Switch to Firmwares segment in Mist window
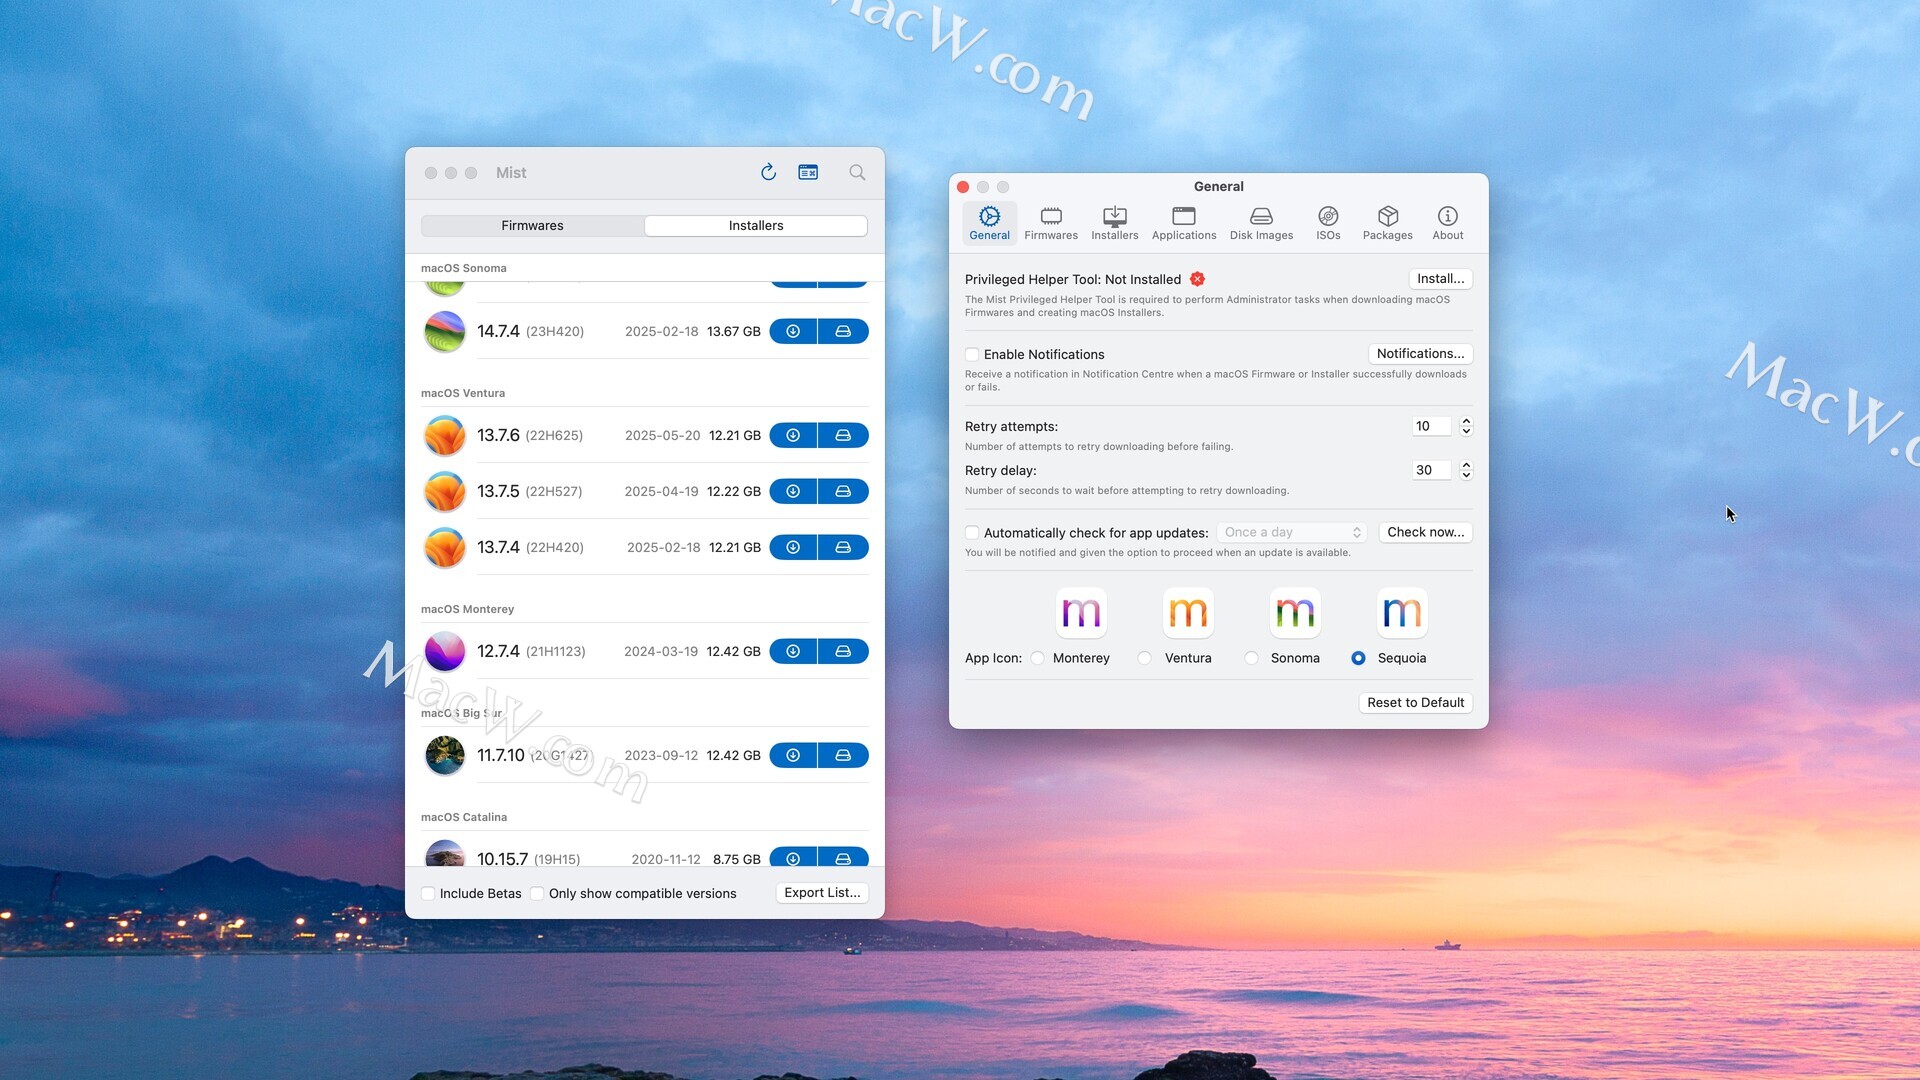This screenshot has width=1920, height=1080. pyautogui.click(x=532, y=226)
